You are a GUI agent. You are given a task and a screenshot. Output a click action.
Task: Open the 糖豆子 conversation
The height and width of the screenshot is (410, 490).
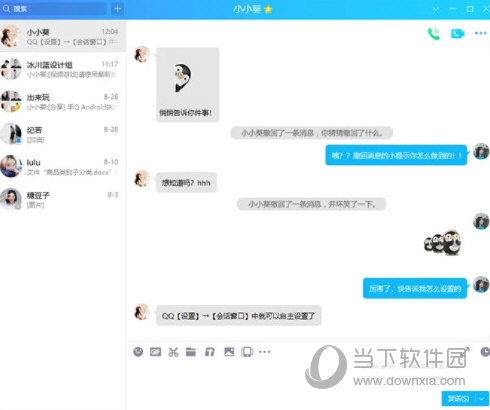coord(63,199)
